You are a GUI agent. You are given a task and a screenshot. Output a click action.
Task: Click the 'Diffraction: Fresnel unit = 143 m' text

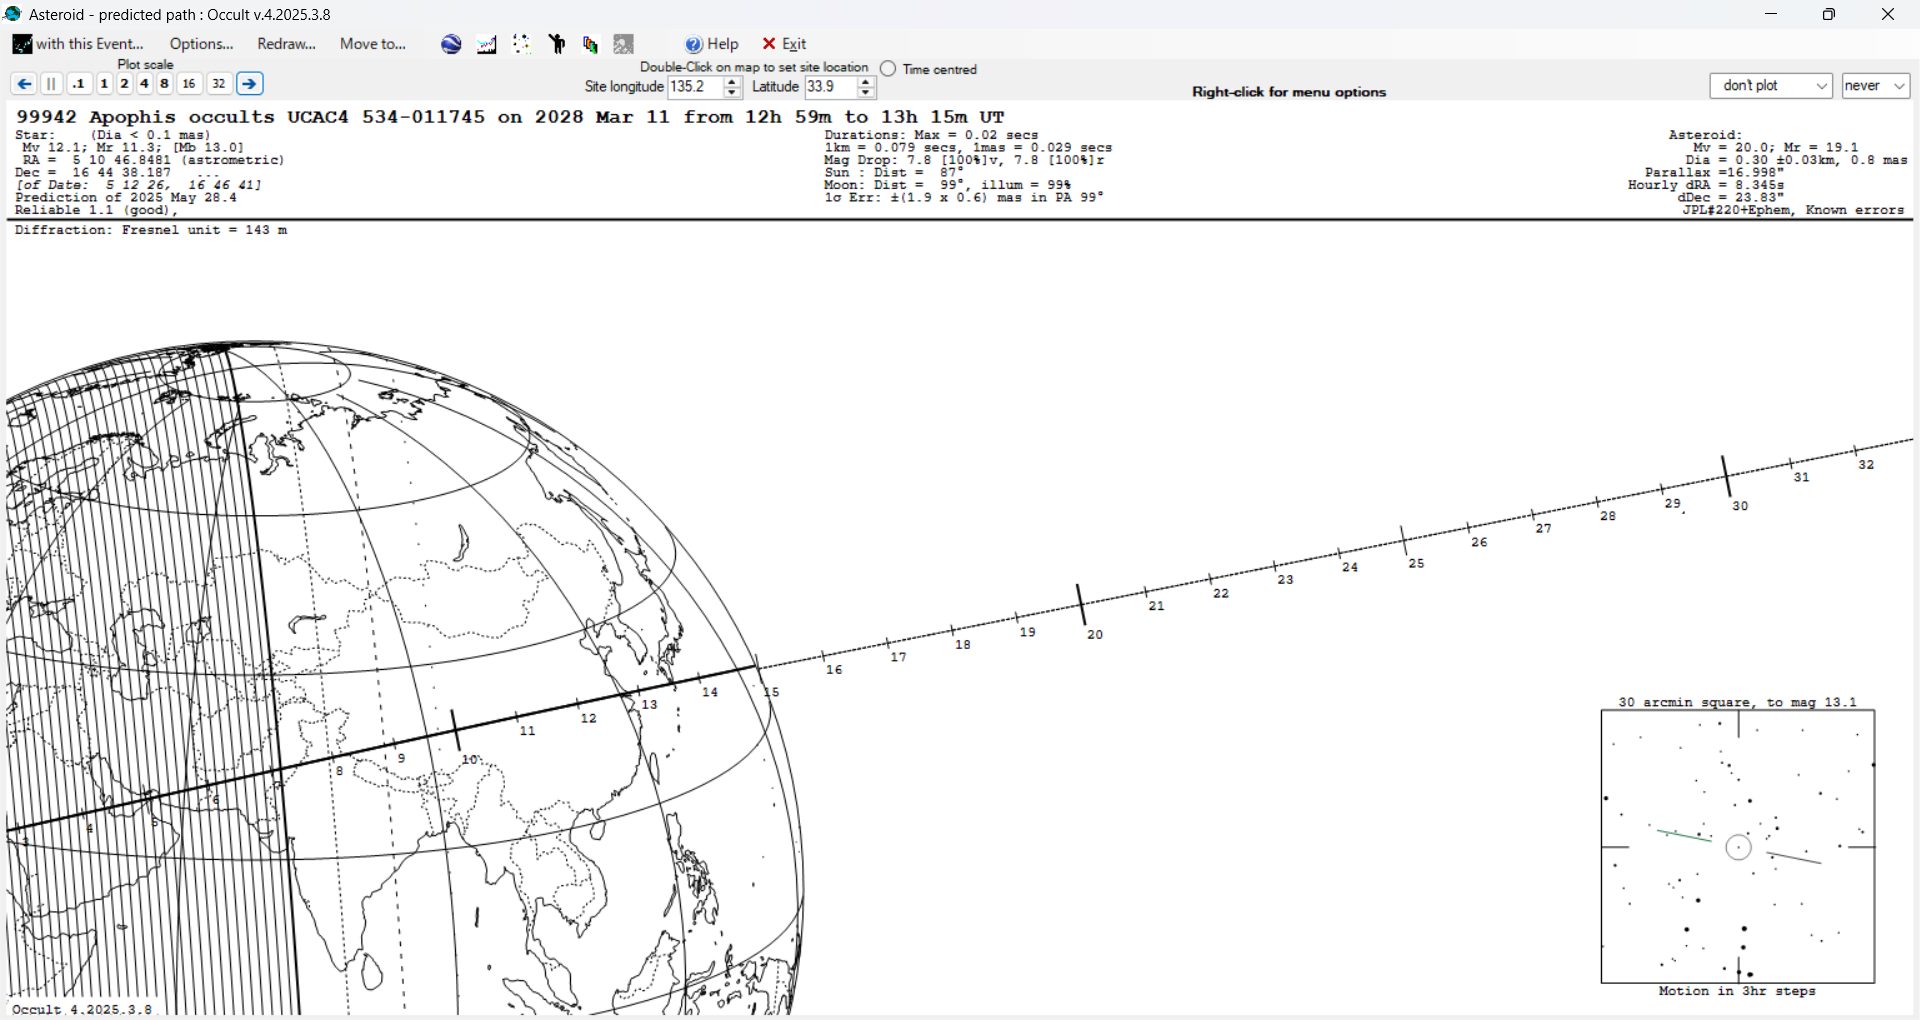151,230
